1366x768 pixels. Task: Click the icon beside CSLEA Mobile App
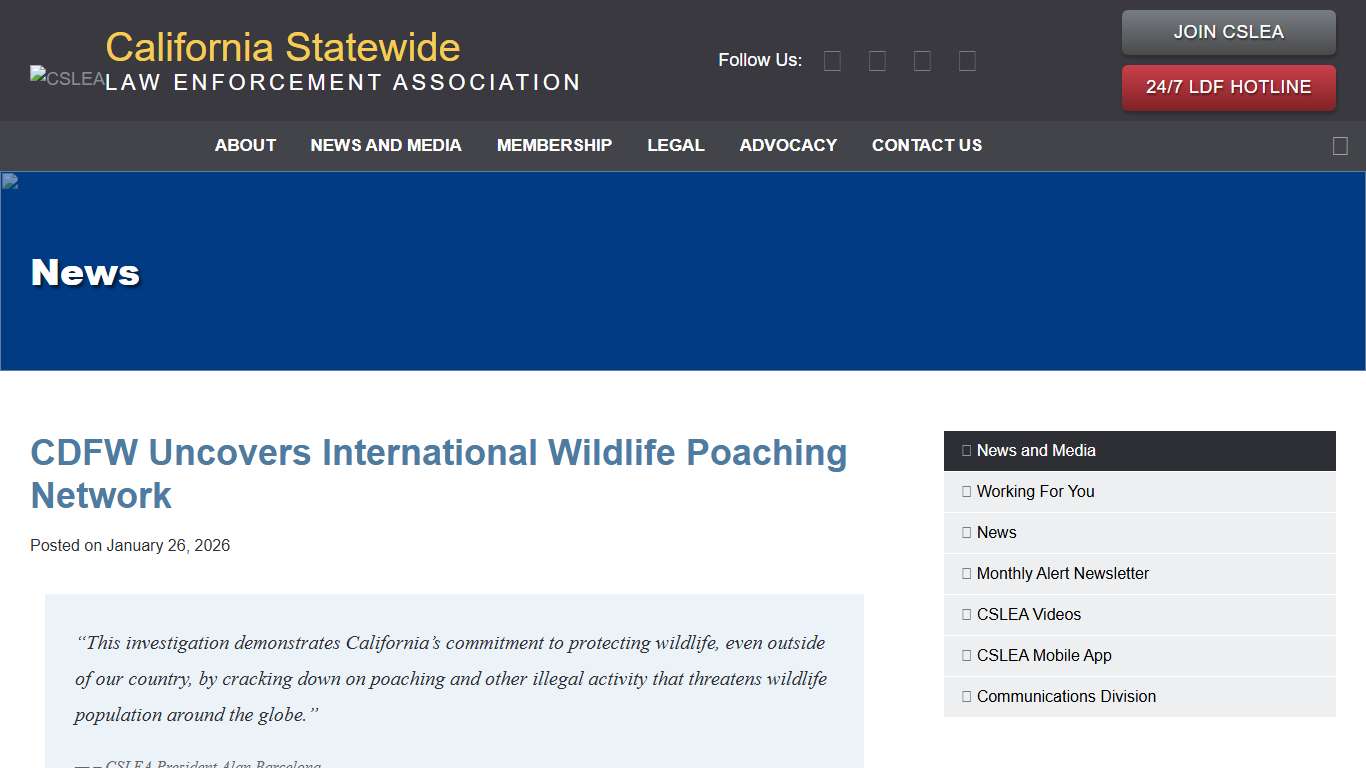tap(965, 655)
